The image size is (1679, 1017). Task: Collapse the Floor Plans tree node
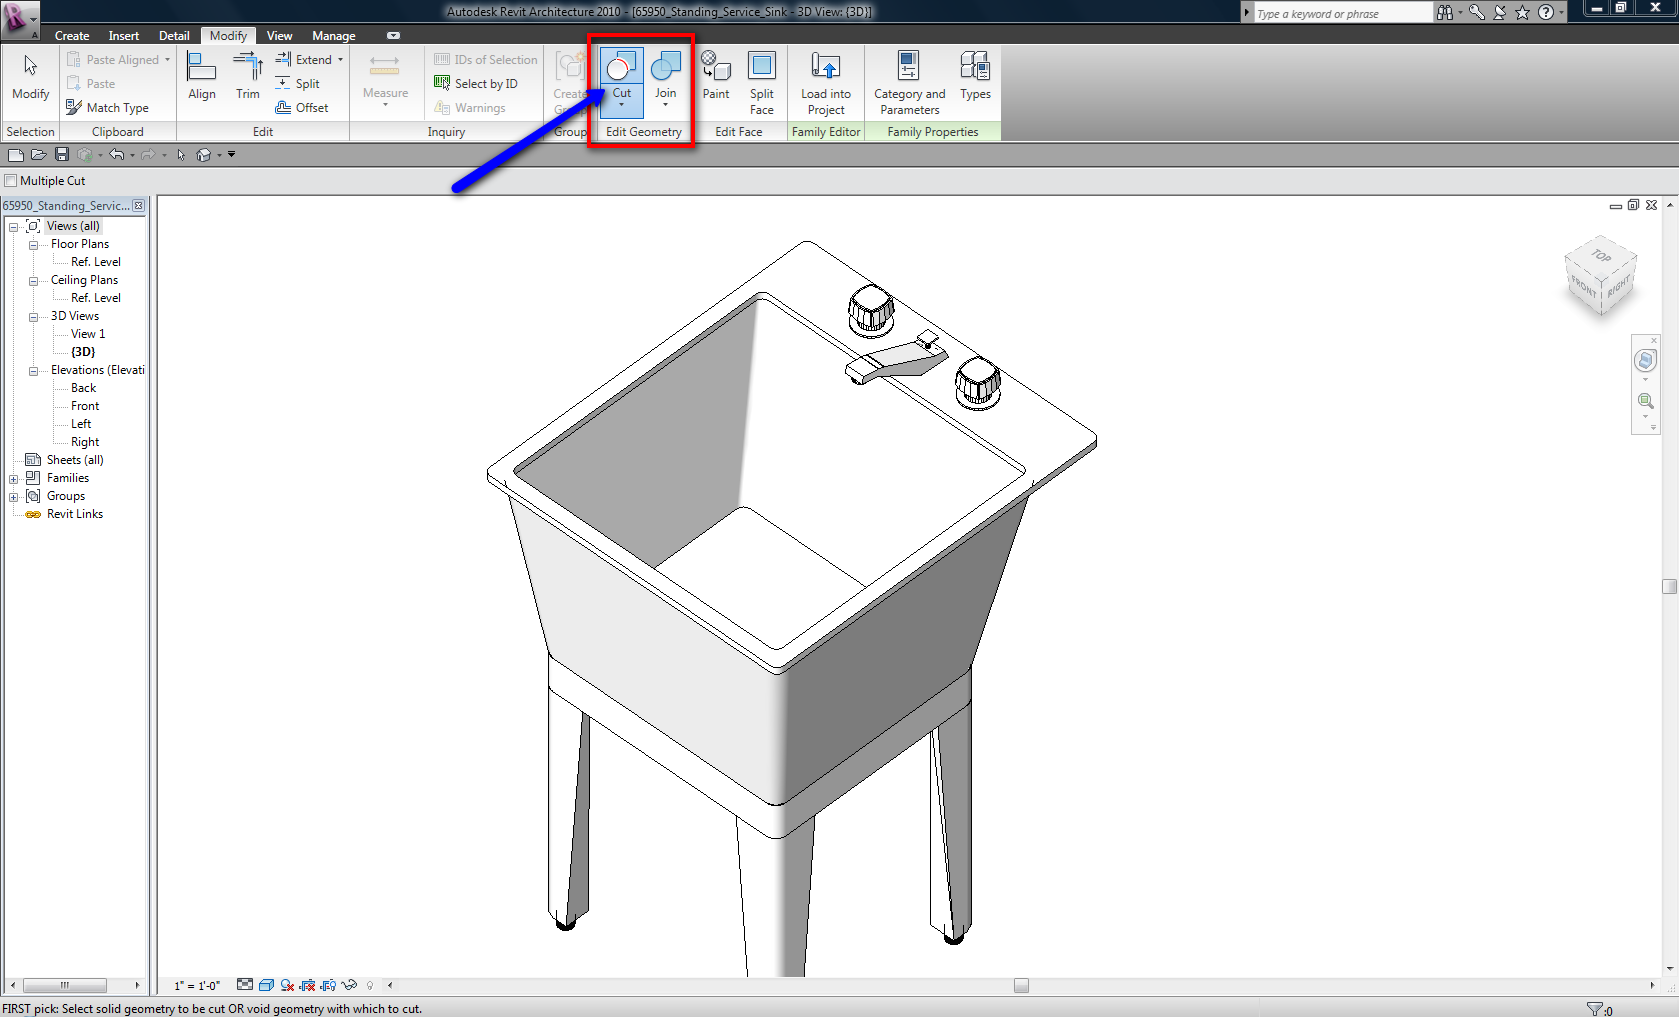click(x=33, y=245)
